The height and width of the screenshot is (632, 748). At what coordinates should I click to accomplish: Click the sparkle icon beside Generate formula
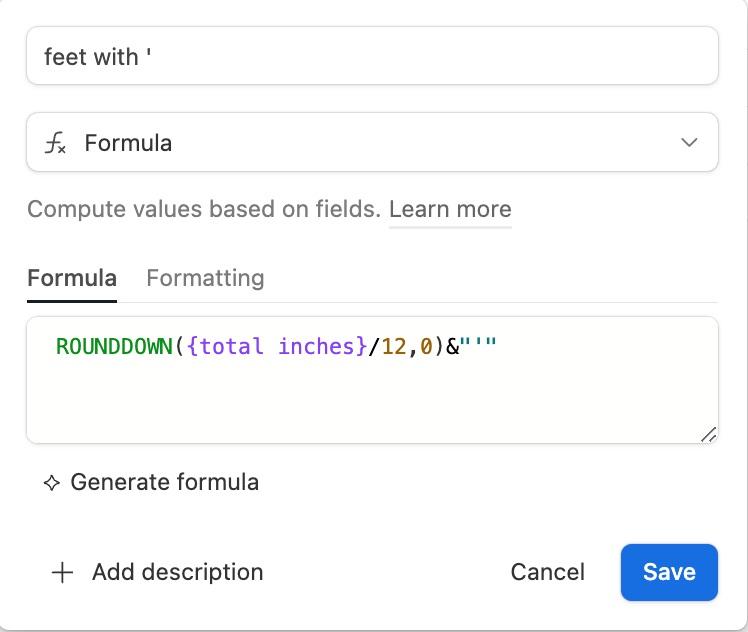click(x=52, y=483)
